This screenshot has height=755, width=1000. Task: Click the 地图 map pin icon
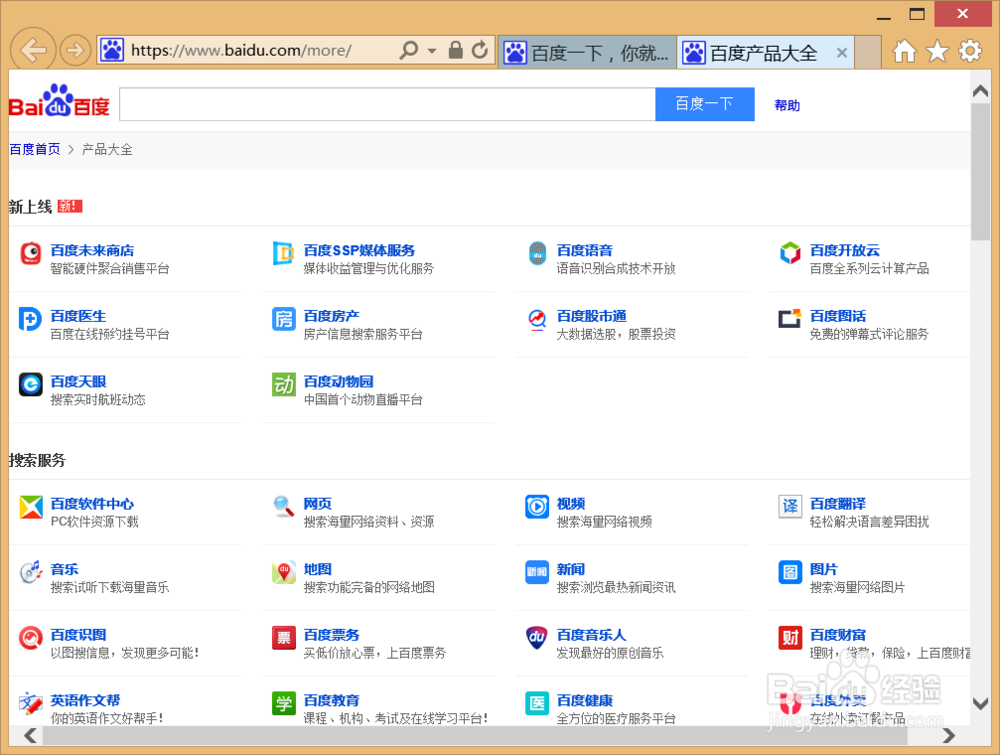[283, 573]
